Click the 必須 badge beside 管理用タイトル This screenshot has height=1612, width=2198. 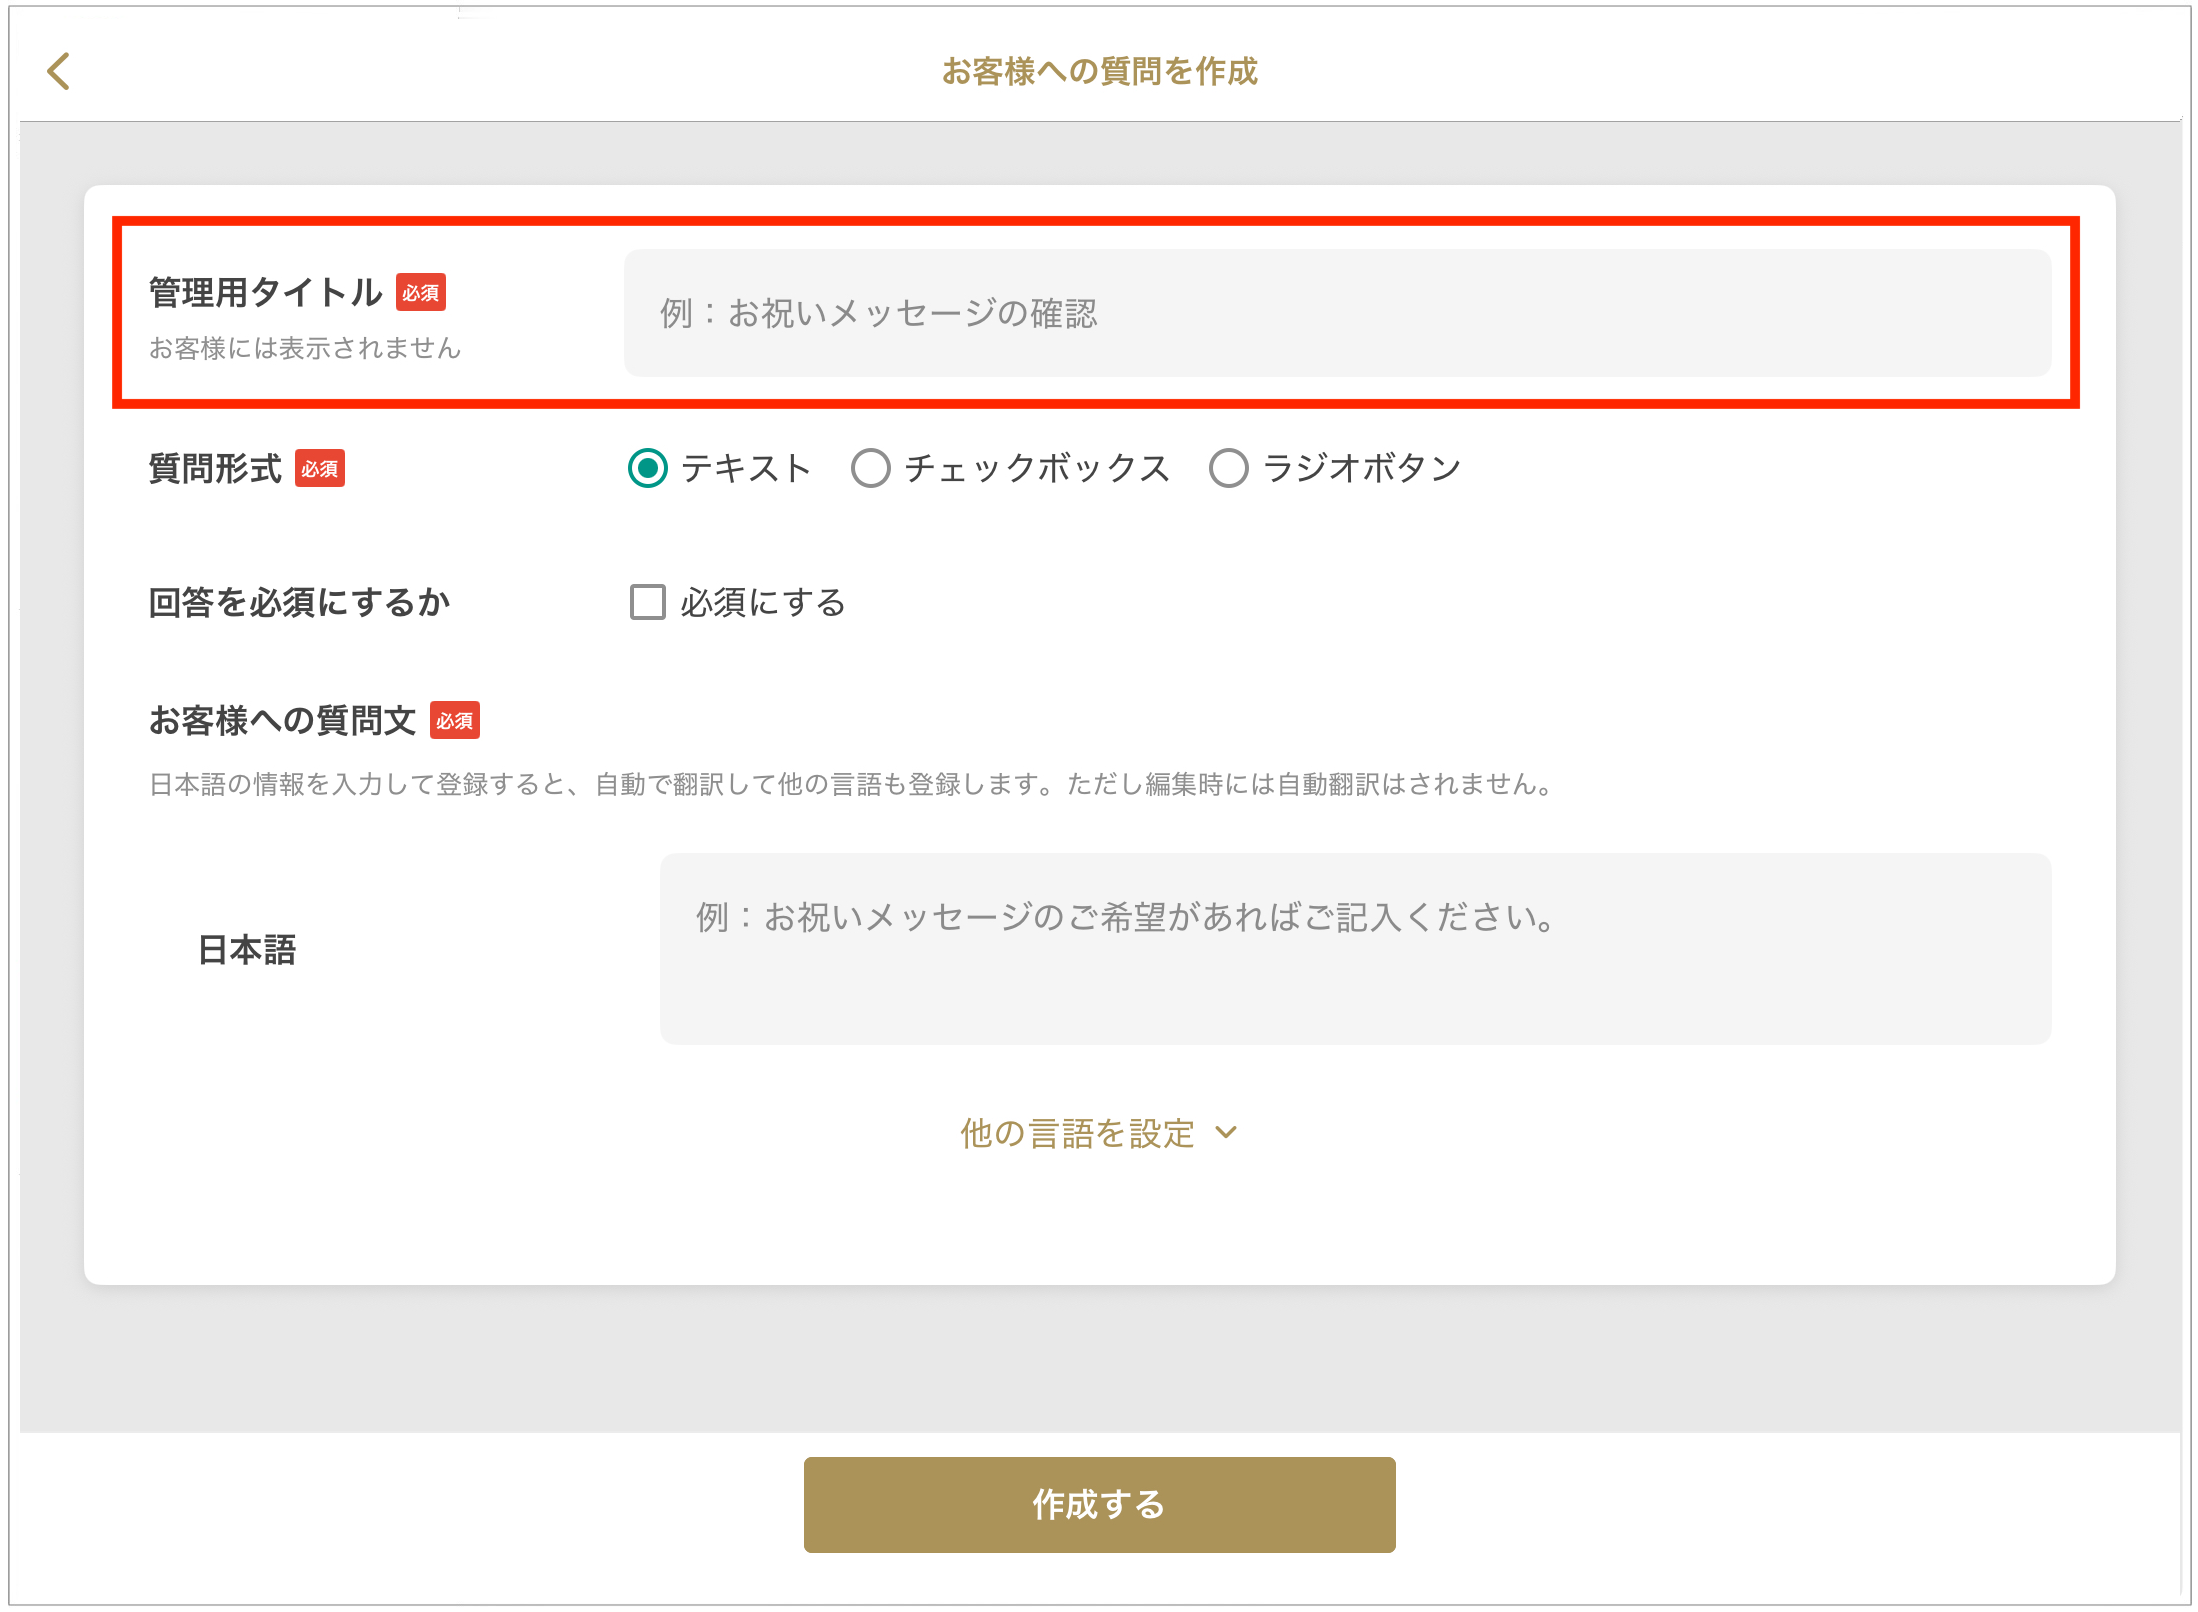tap(421, 293)
